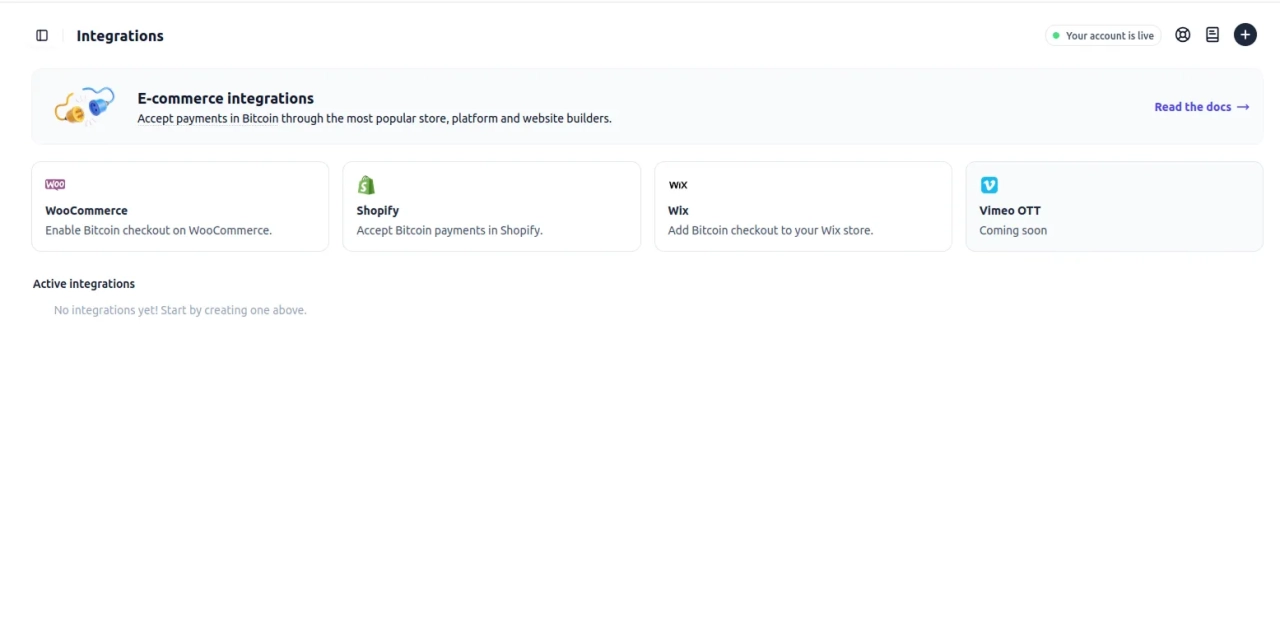Toggle the sidebar panel visibility
The image size is (1280, 640).
click(x=42, y=35)
